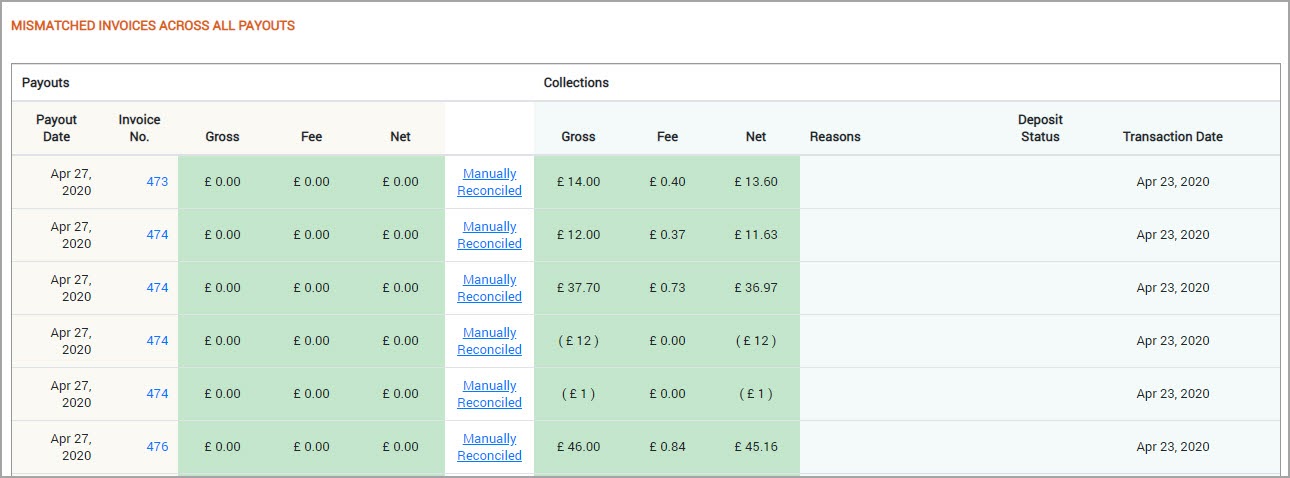Screen dimensions: 1290x478
Task: Select collections fee value £ 0.40
Action: pos(667,182)
